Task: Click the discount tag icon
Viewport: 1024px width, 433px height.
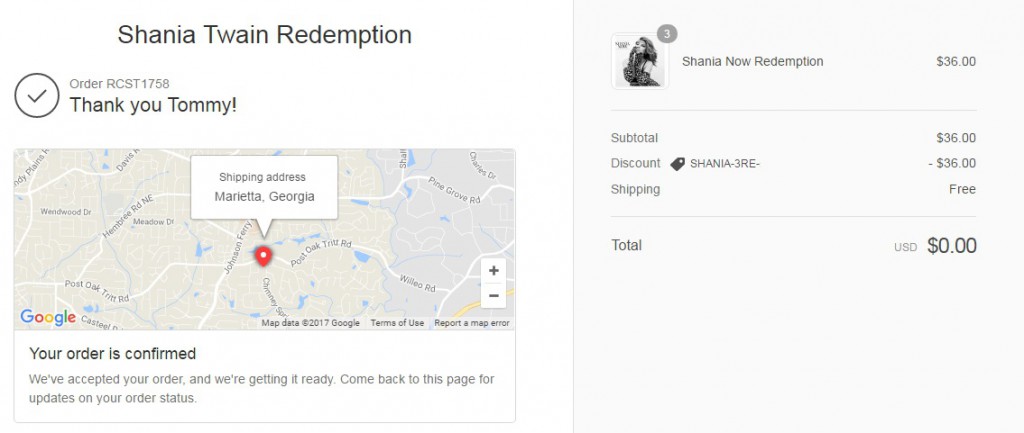Action: 677,164
